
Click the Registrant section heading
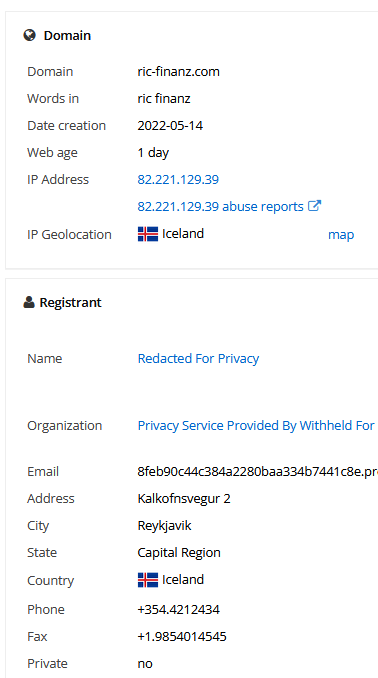pos(70,303)
